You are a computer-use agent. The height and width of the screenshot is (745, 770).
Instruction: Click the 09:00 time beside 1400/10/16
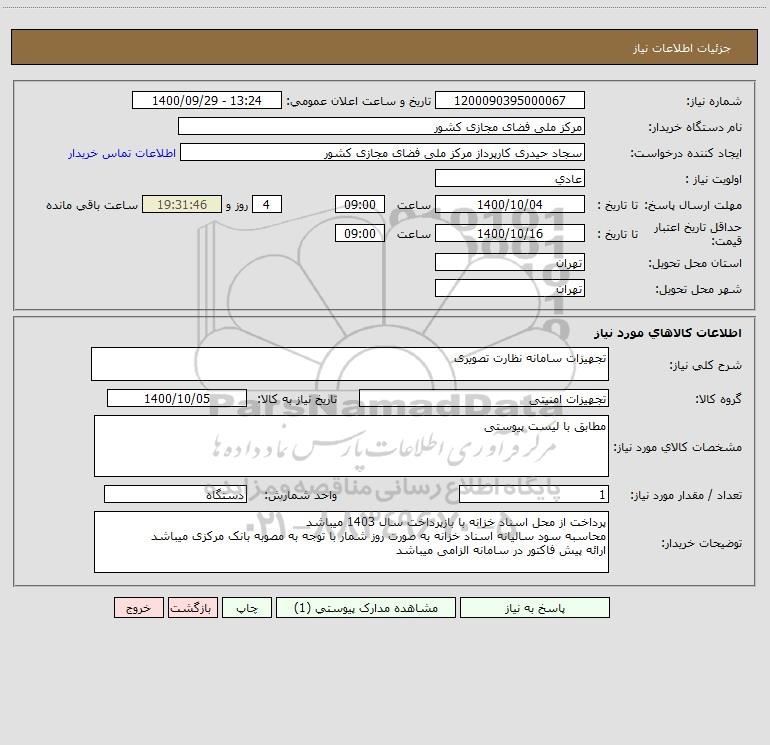(360, 233)
